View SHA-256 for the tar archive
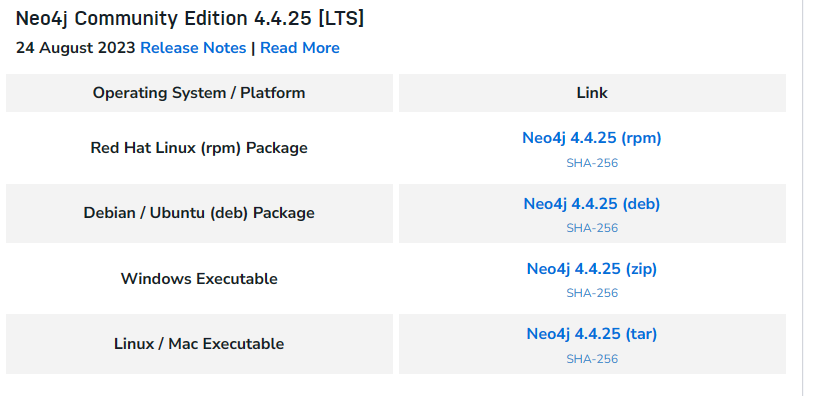This screenshot has height=396, width=824. (x=592, y=359)
